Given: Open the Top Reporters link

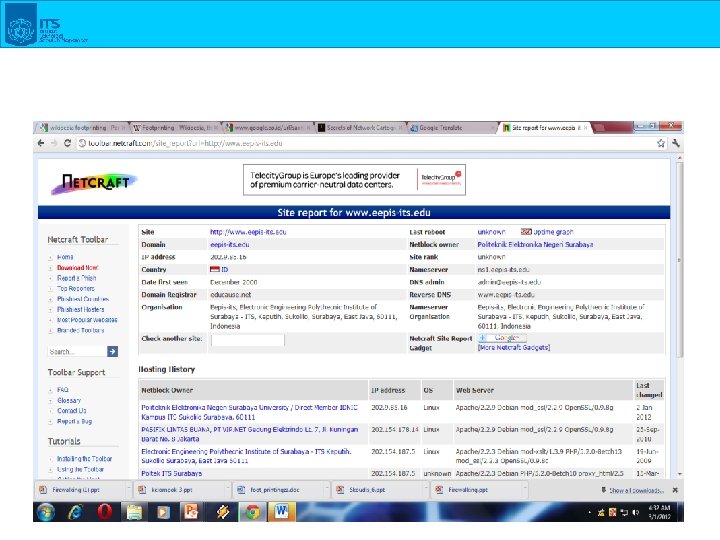Looking at the screenshot, I should [76, 289].
